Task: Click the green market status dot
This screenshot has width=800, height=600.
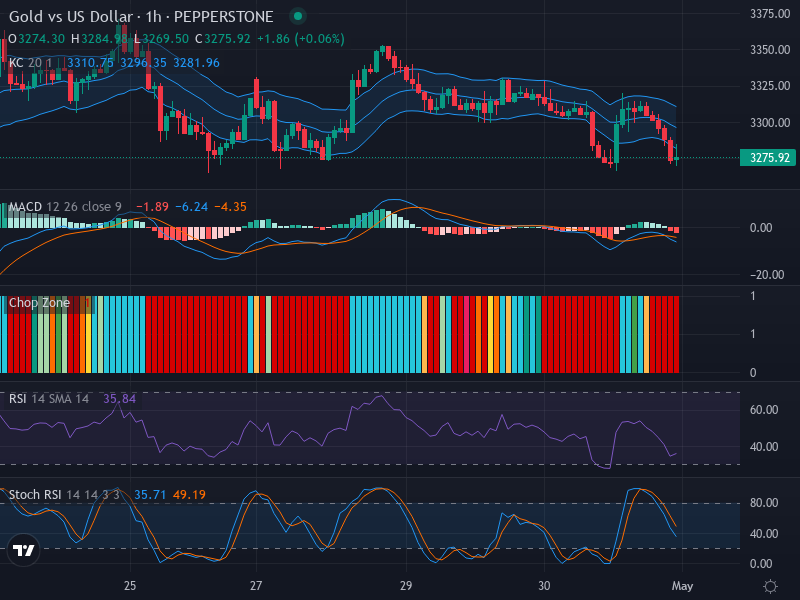Action: (298, 16)
